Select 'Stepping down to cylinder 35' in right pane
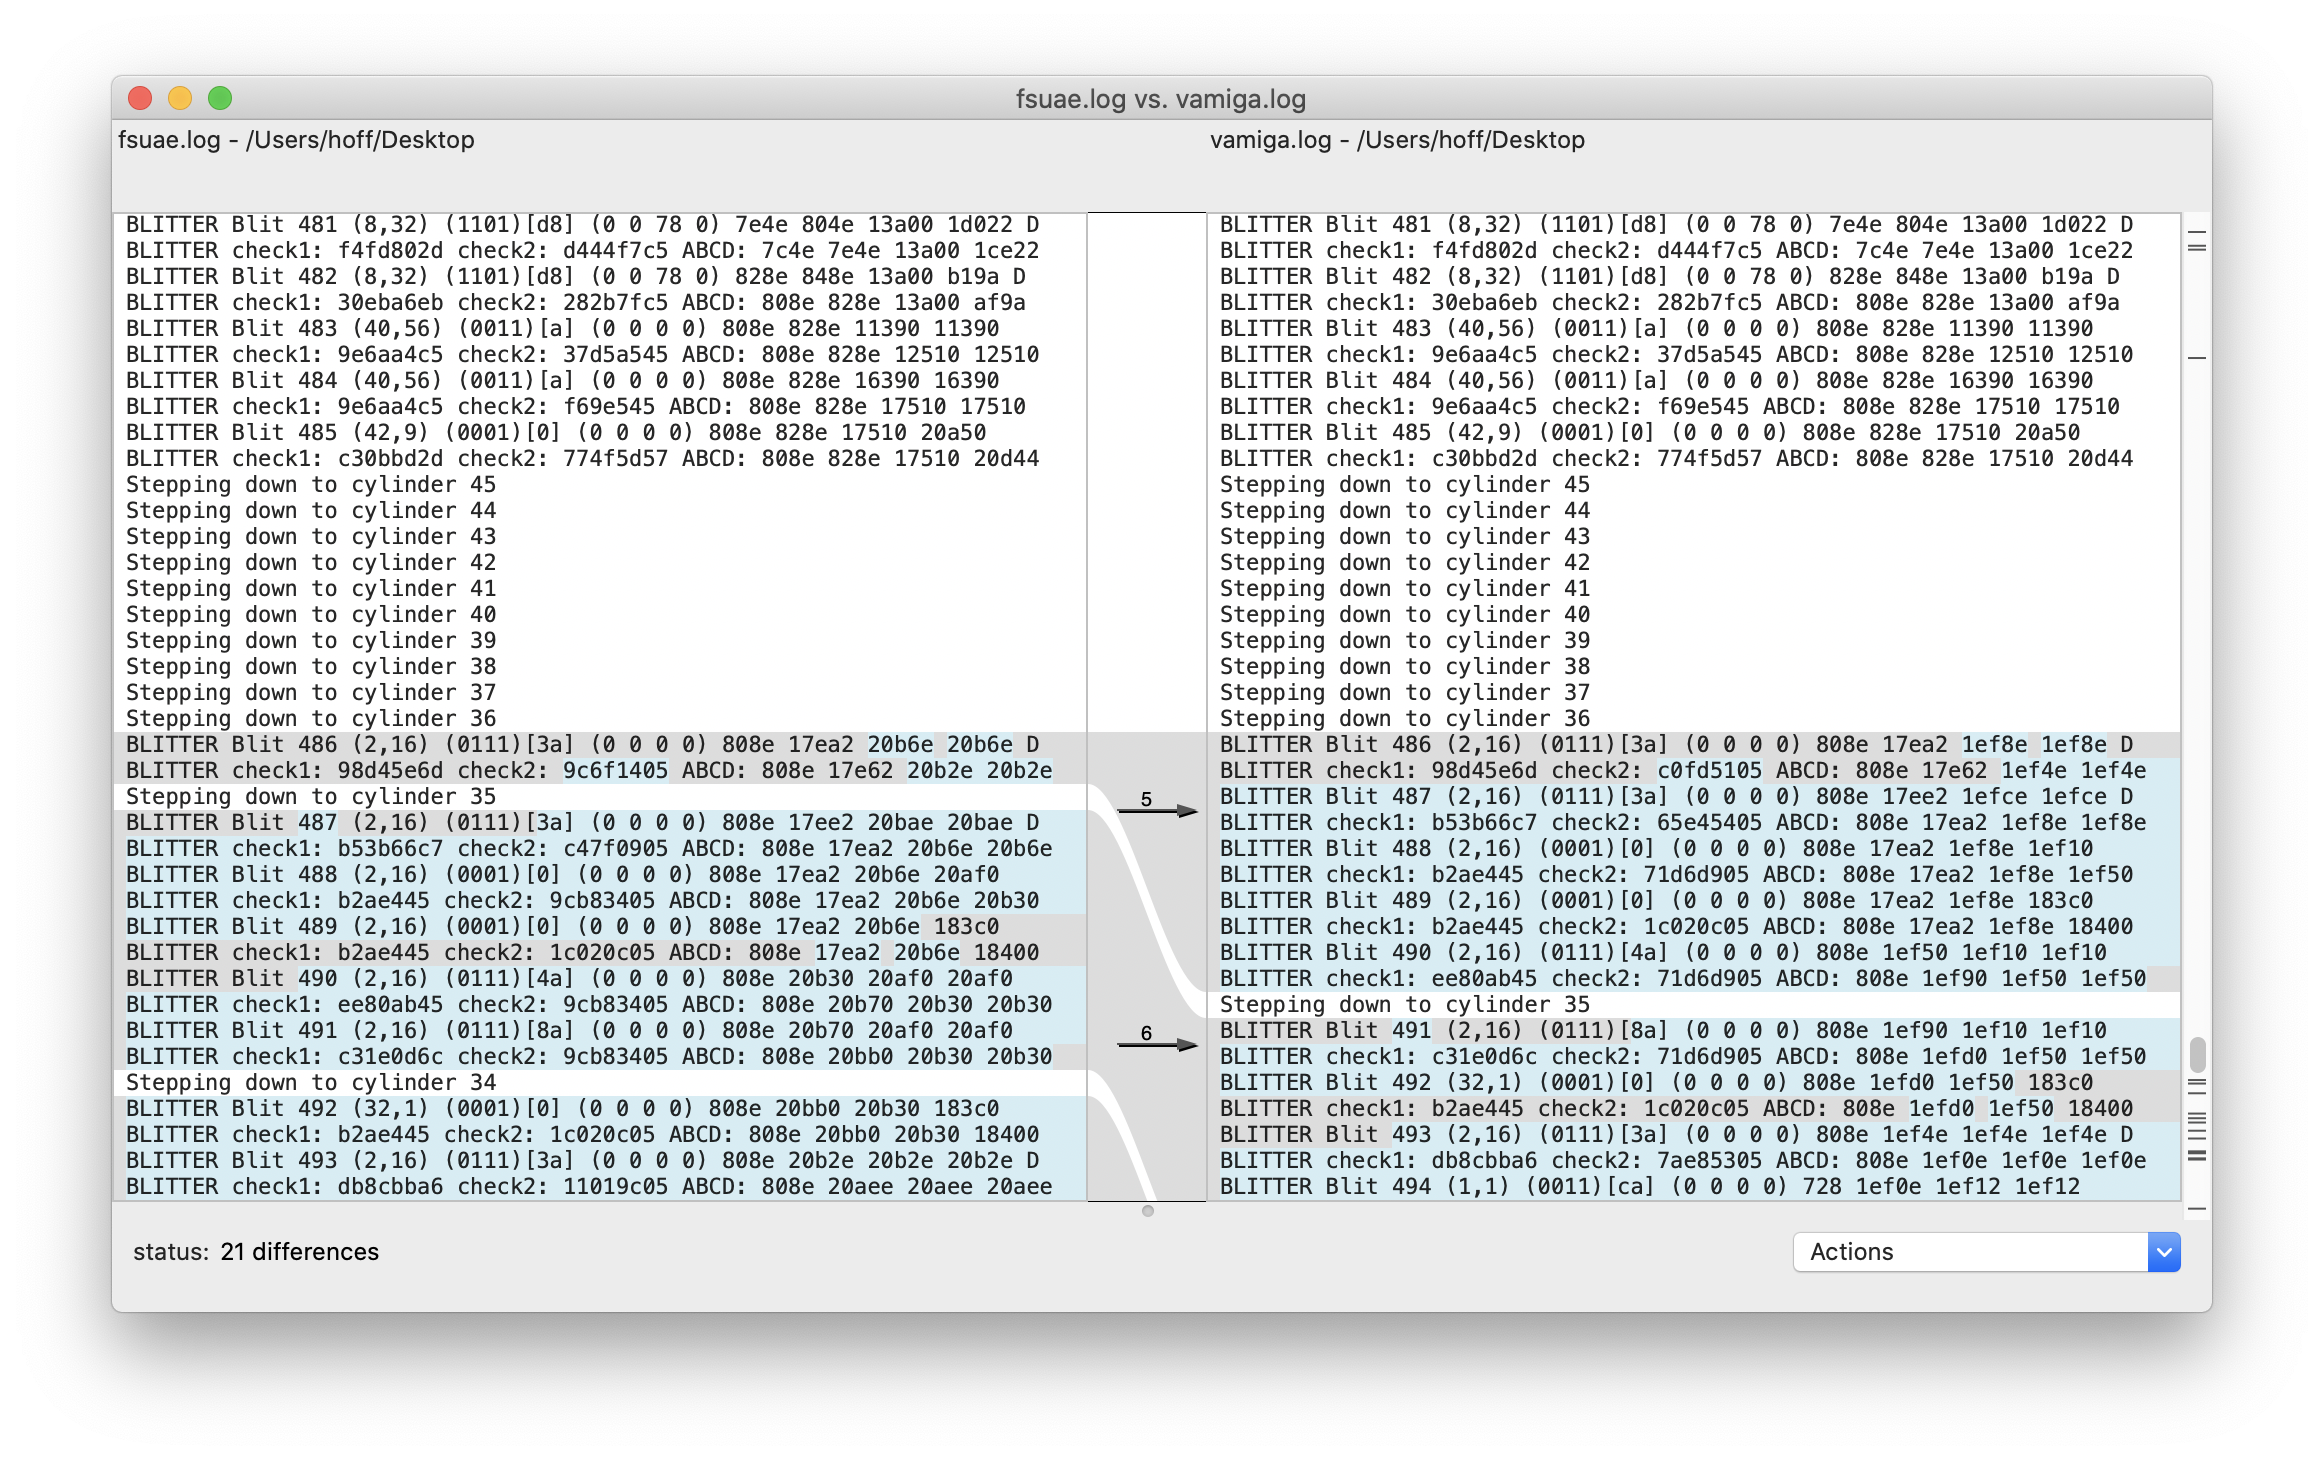Image resolution: width=2324 pixels, height=1460 pixels. [1405, 1005]
